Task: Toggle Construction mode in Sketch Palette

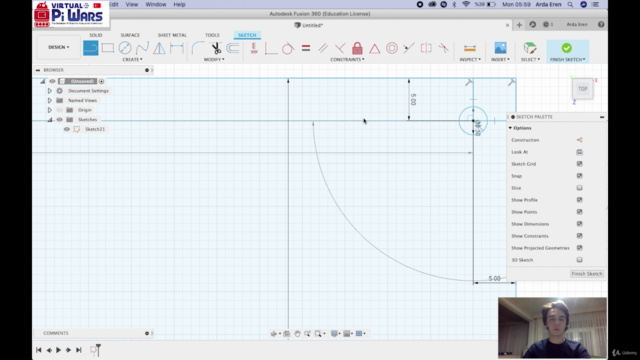Action: (579, 140)
